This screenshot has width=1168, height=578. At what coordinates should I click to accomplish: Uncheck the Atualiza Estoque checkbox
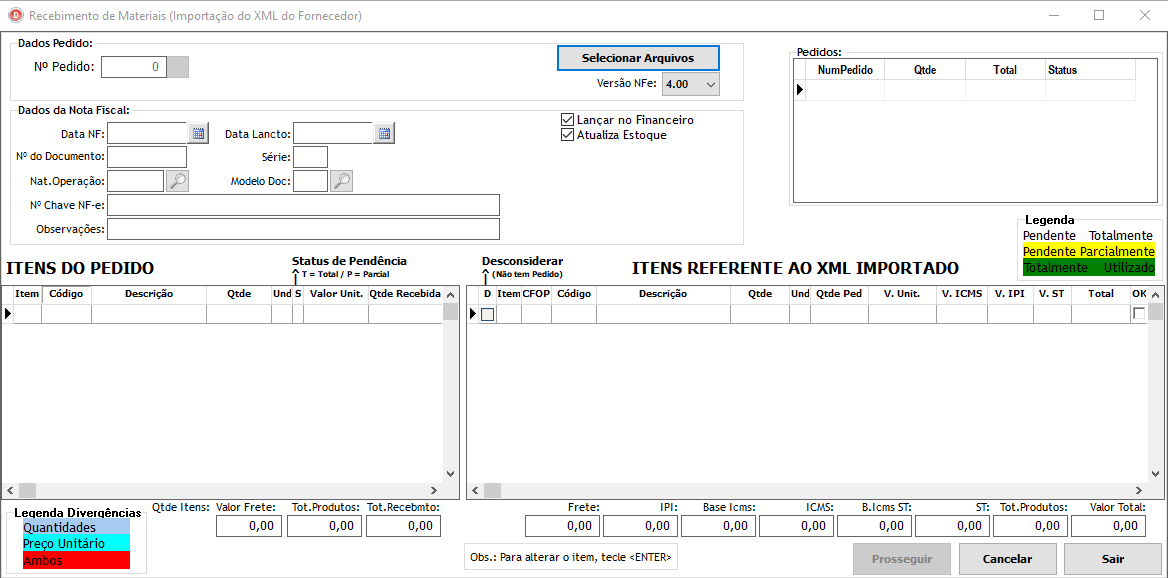[568, 135]
